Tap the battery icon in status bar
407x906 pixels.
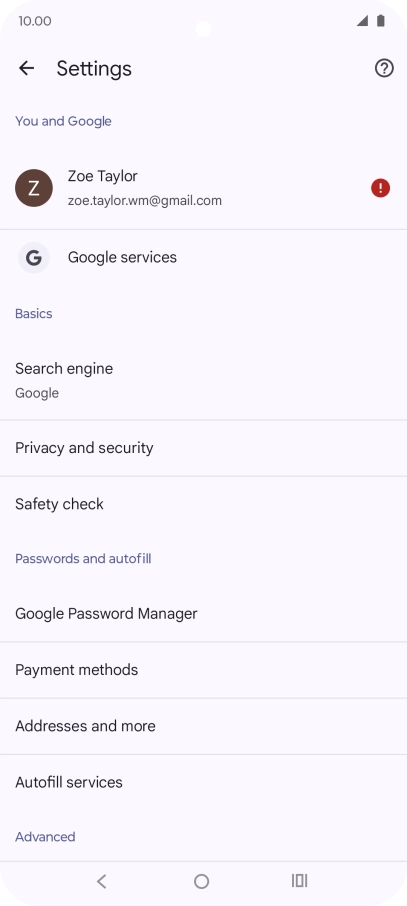[x=380, y=21]
